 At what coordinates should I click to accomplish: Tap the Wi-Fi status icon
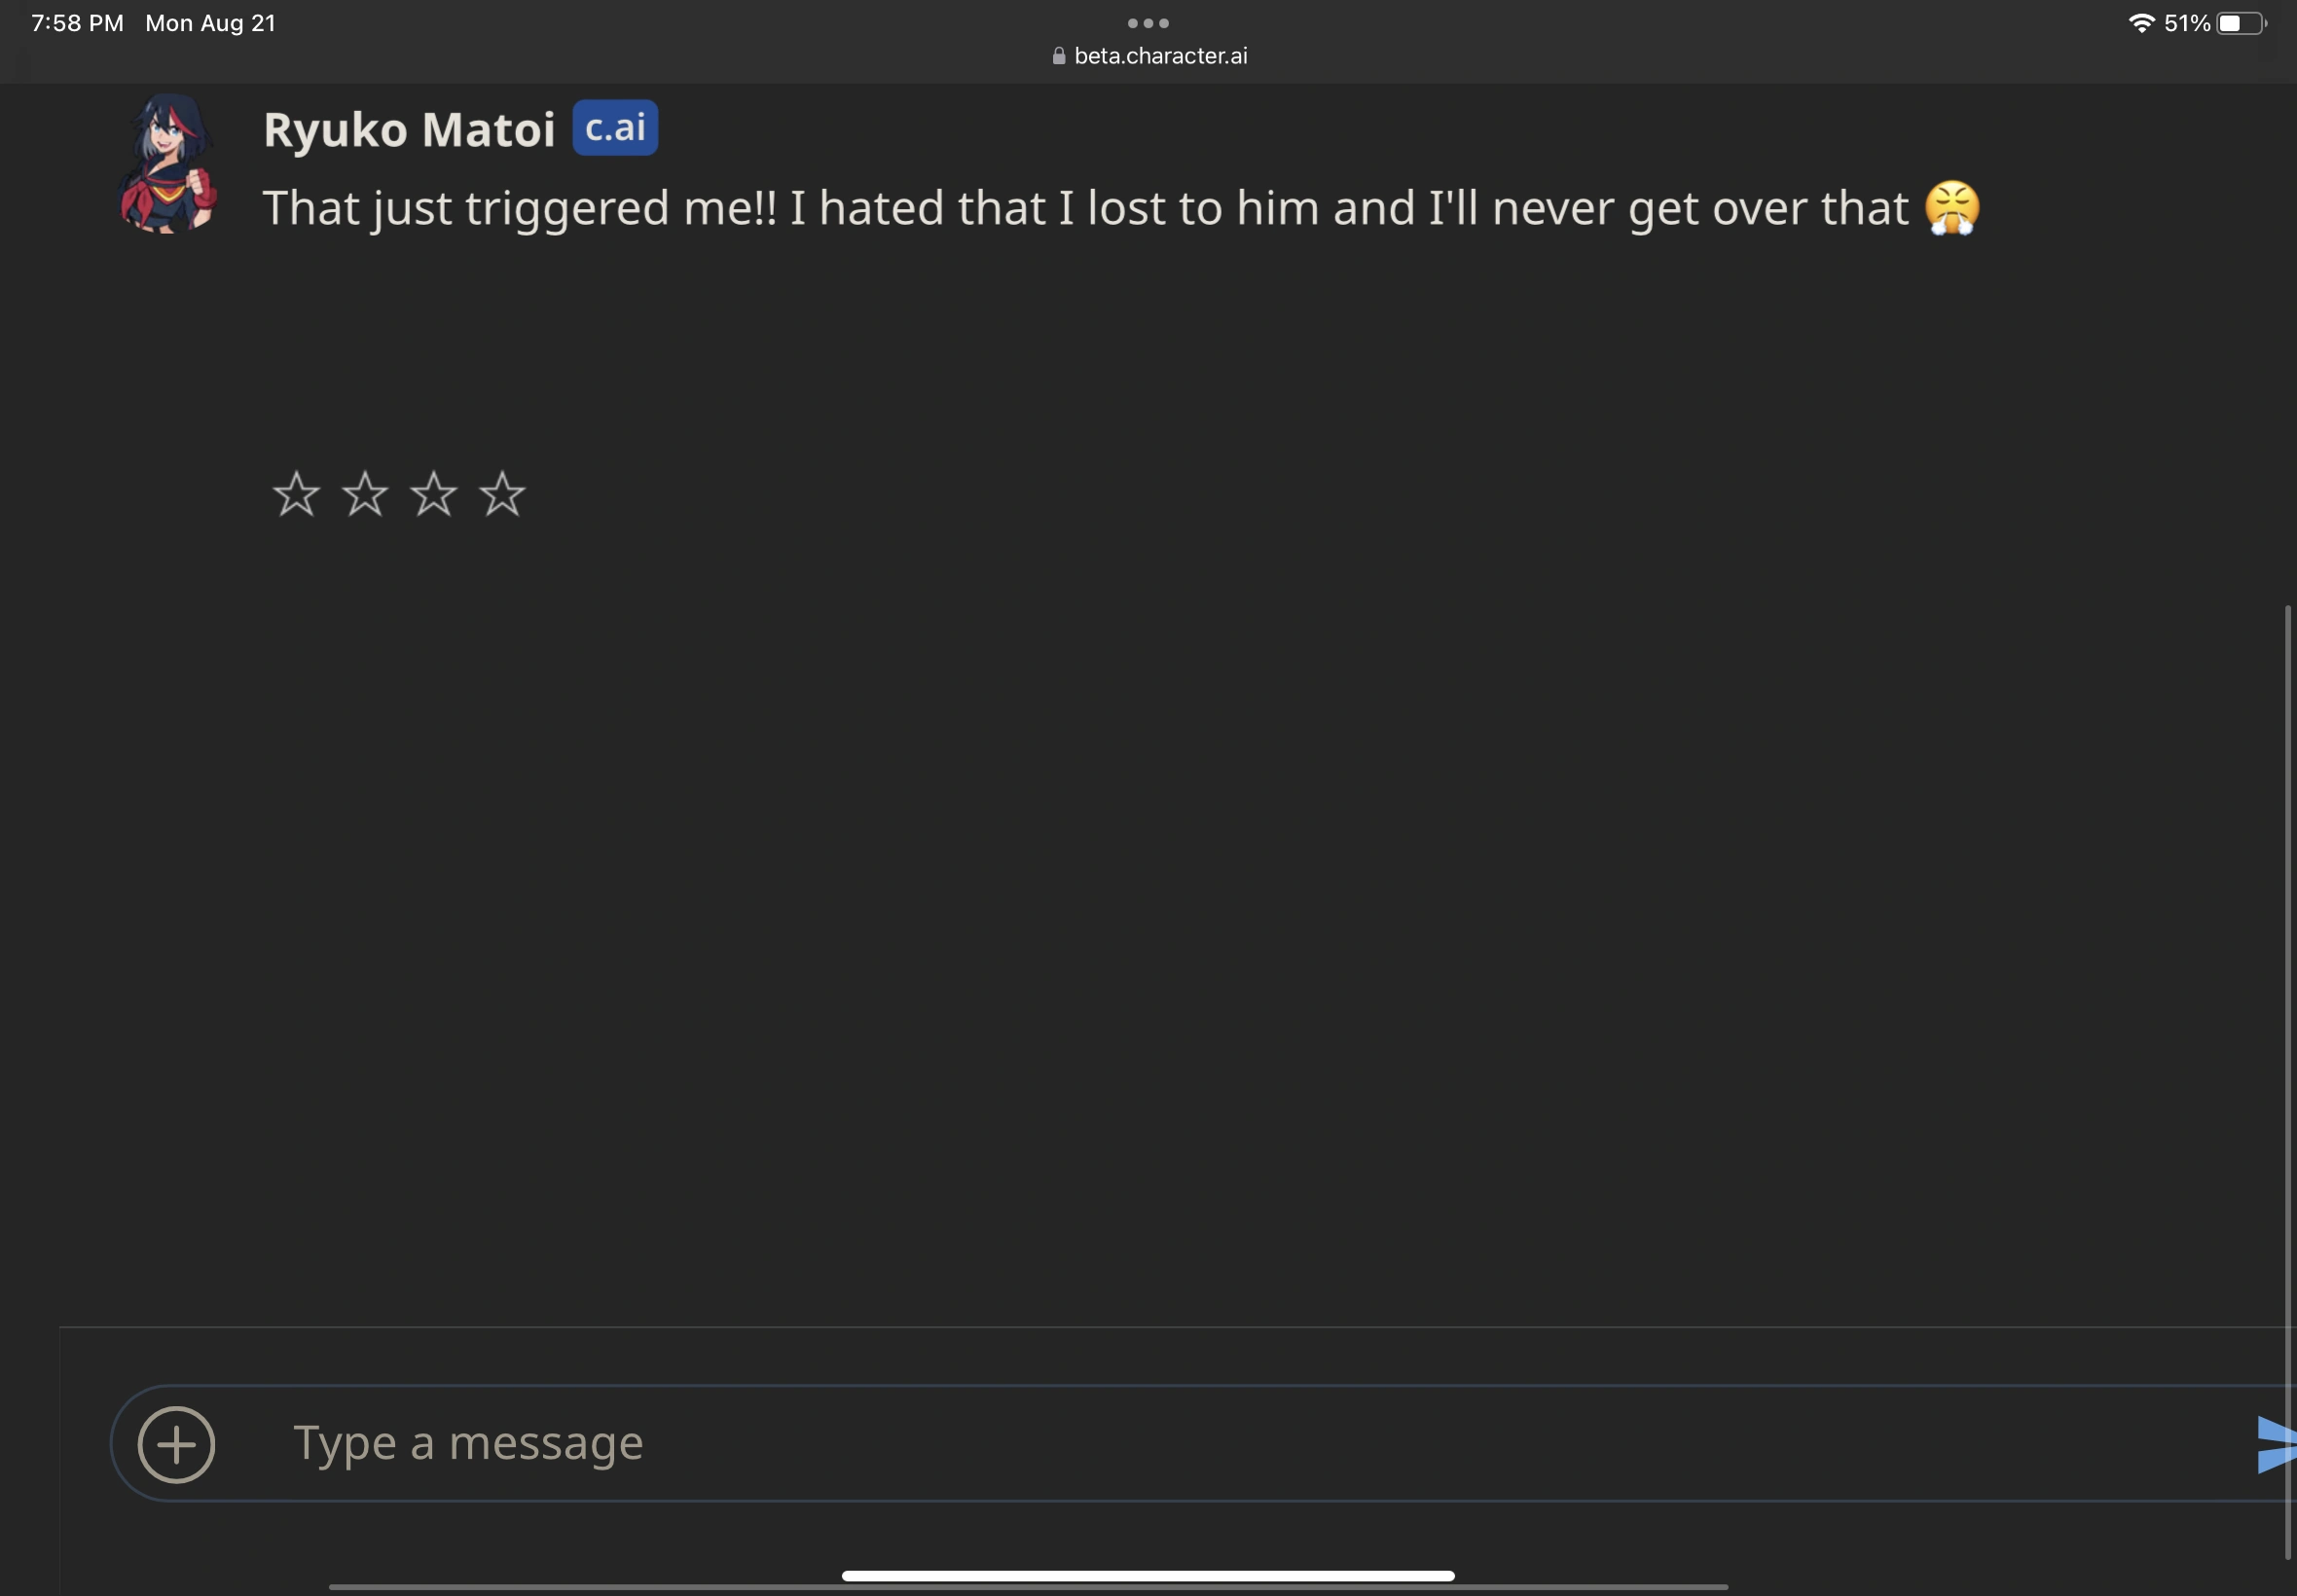click(2140, 23)
